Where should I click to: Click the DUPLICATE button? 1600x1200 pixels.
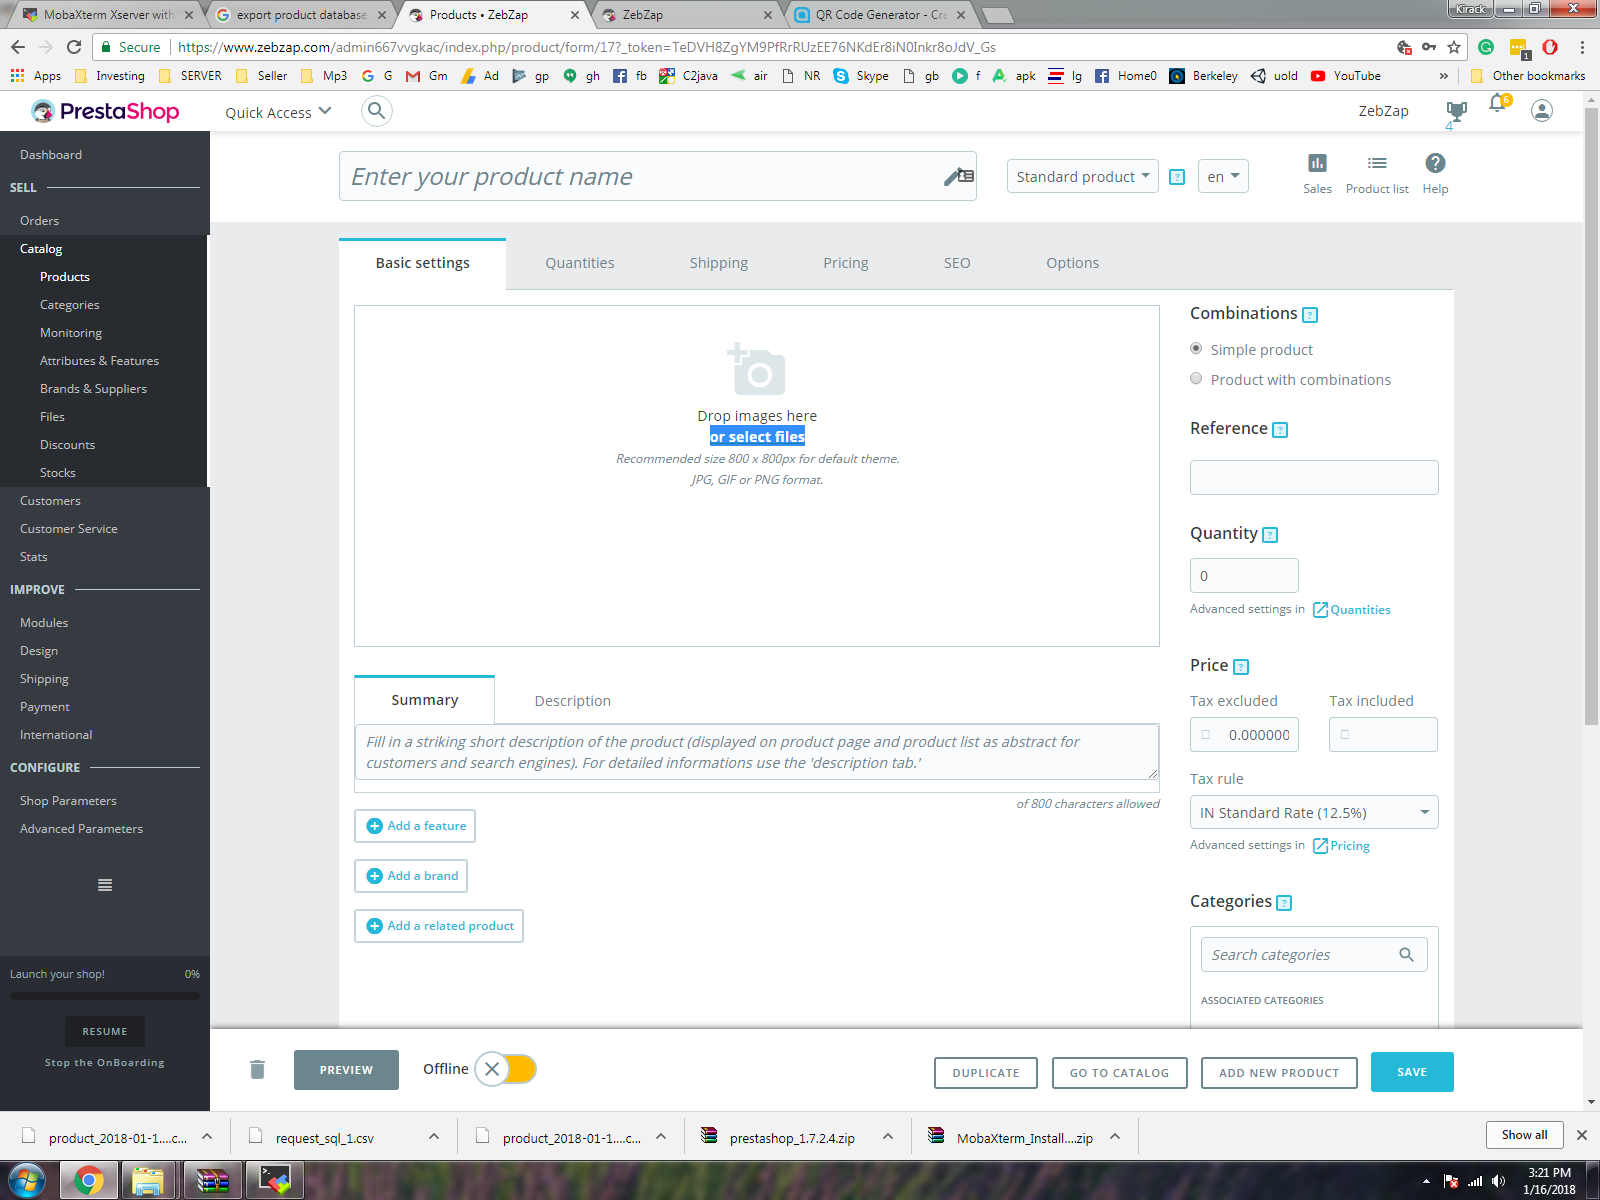pos(986,1073)
